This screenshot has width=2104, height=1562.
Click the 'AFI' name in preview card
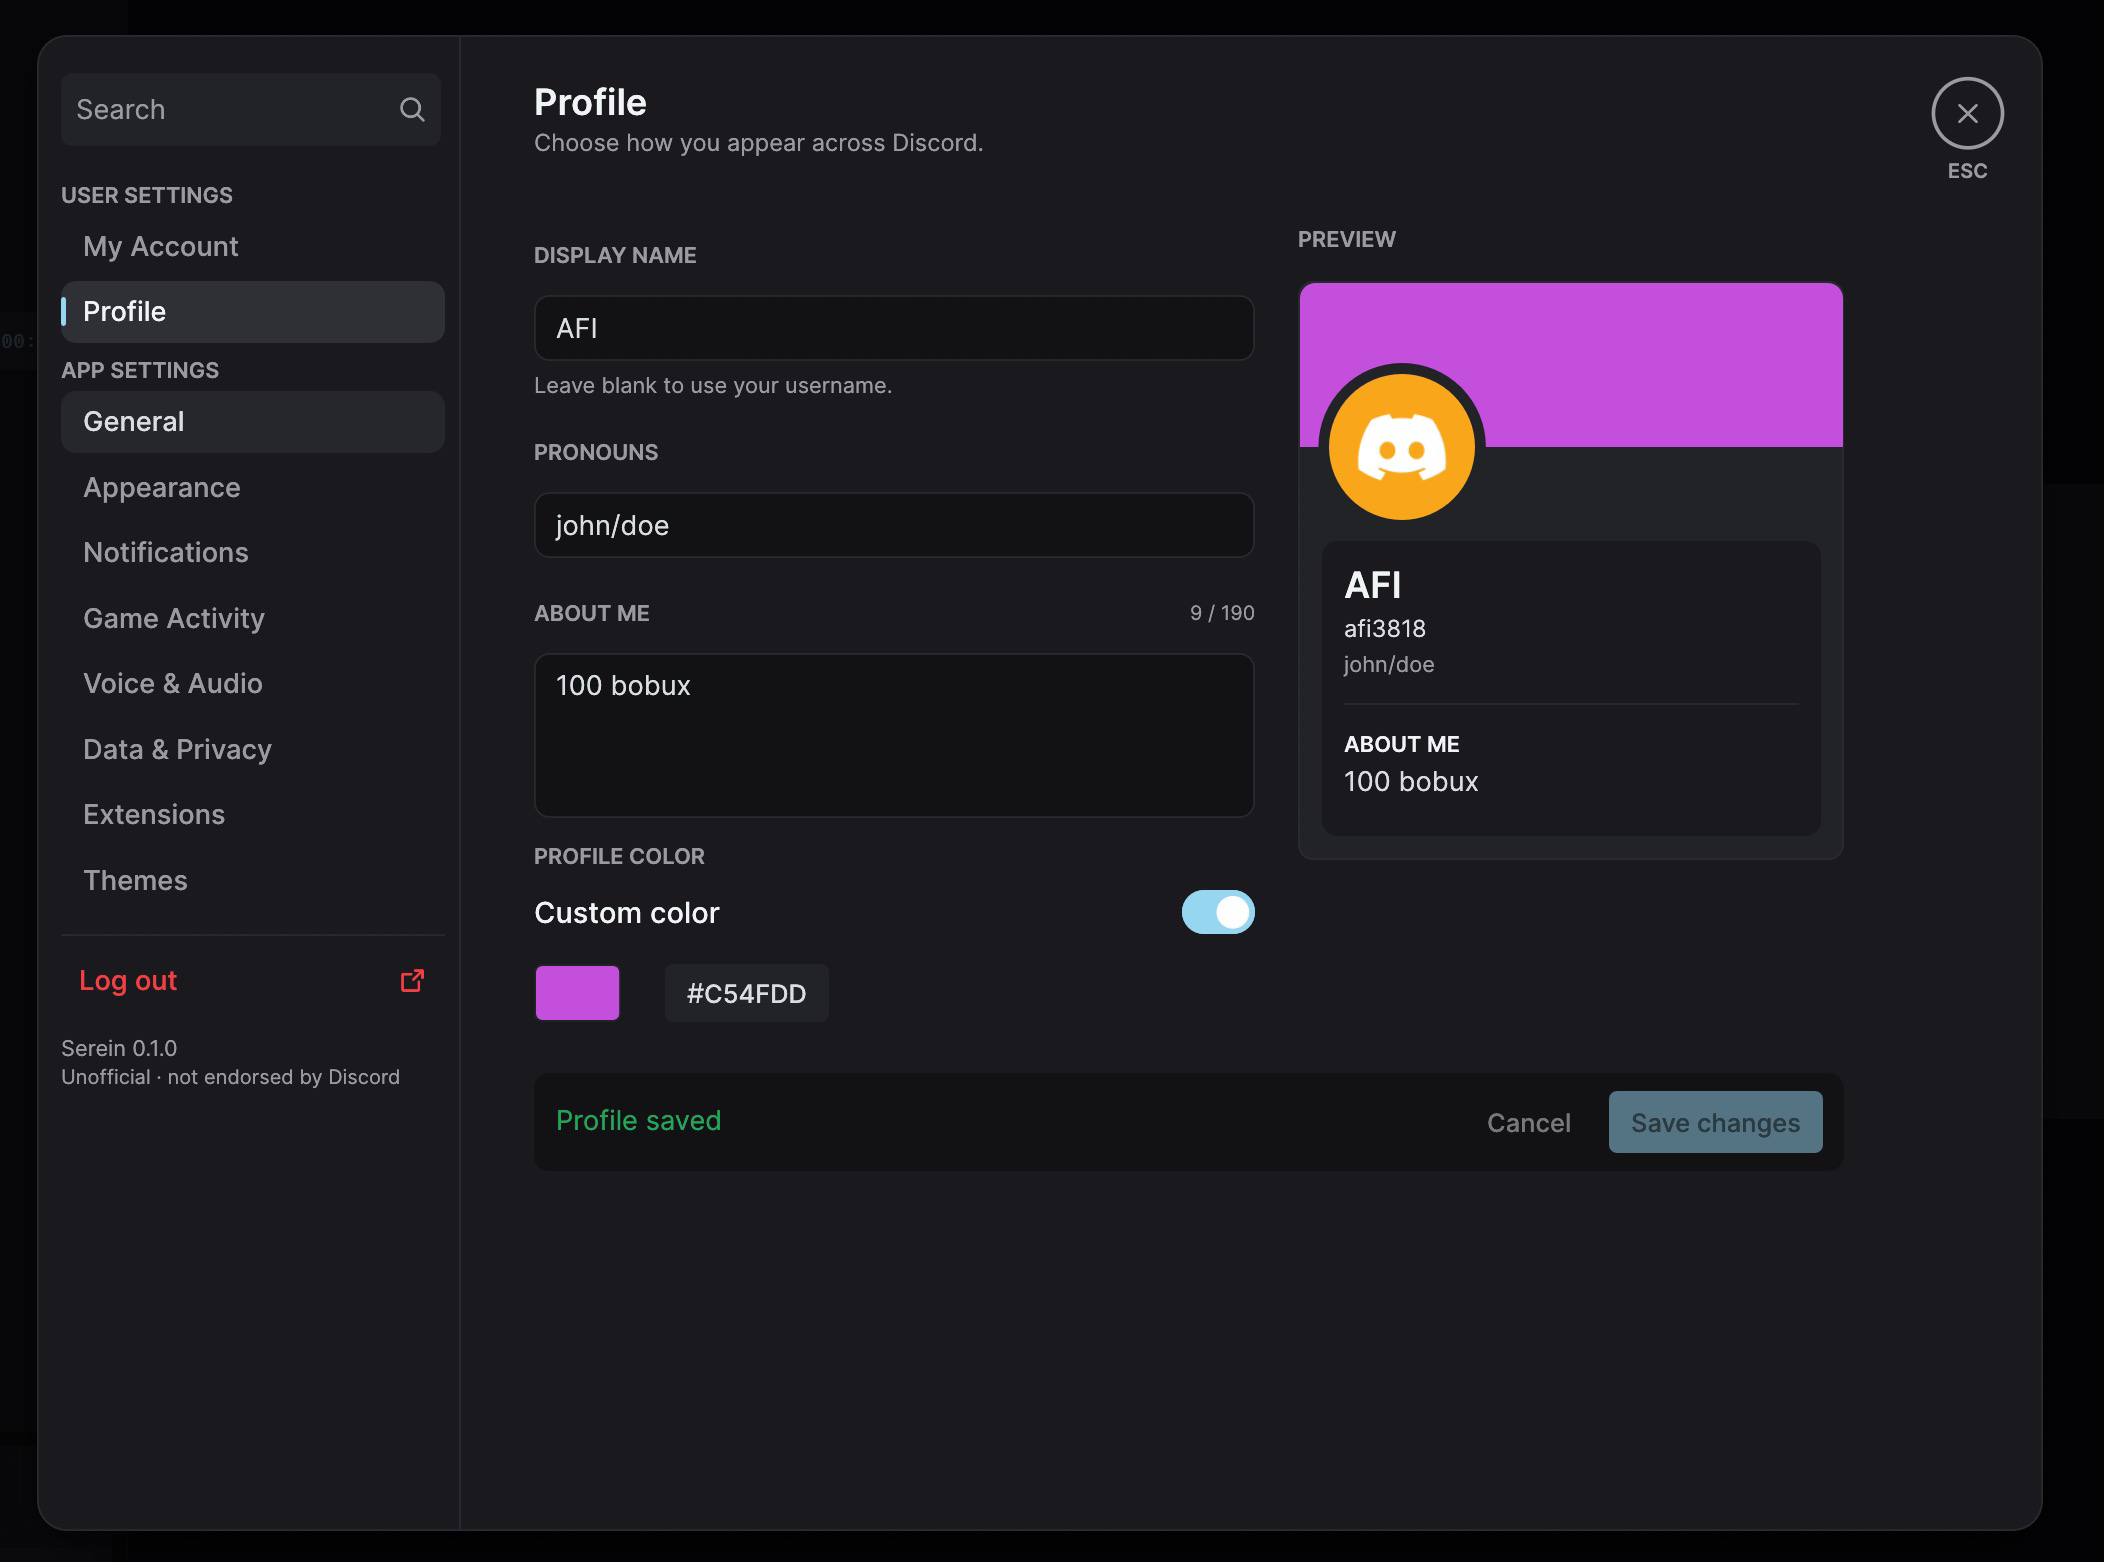tap(1372, 585)
